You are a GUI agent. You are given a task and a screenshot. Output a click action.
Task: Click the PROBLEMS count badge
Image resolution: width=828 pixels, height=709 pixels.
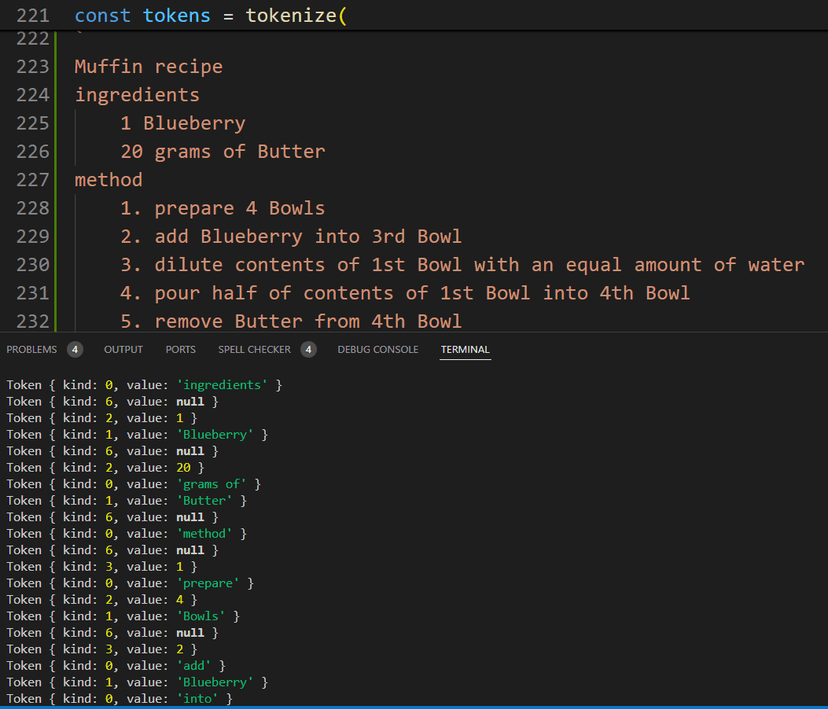pos(75,349)
